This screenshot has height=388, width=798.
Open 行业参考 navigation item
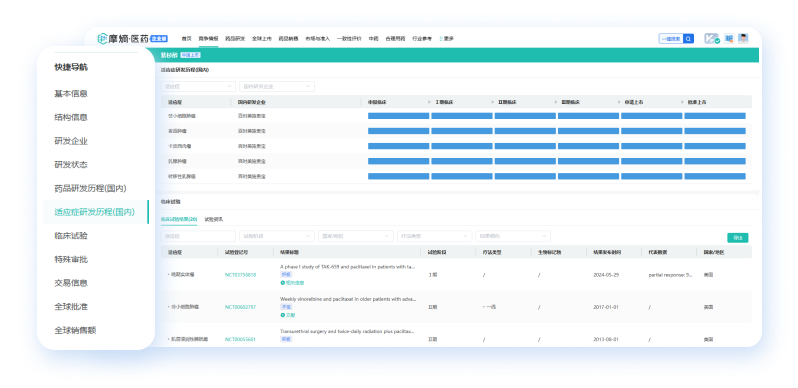point(422,39)
